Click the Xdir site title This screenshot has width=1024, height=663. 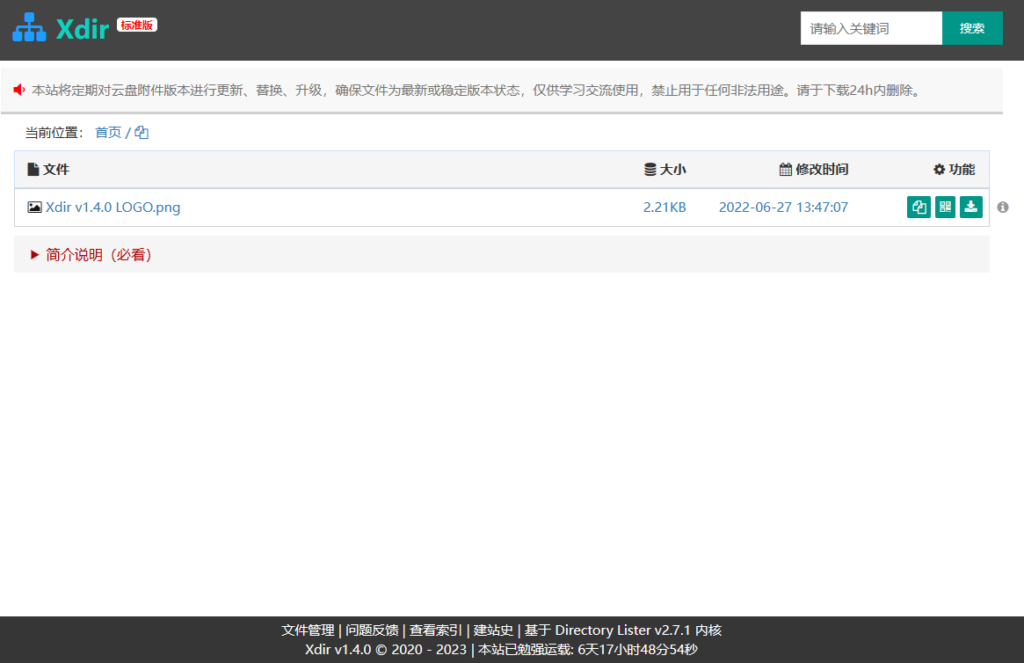point(82,29)
